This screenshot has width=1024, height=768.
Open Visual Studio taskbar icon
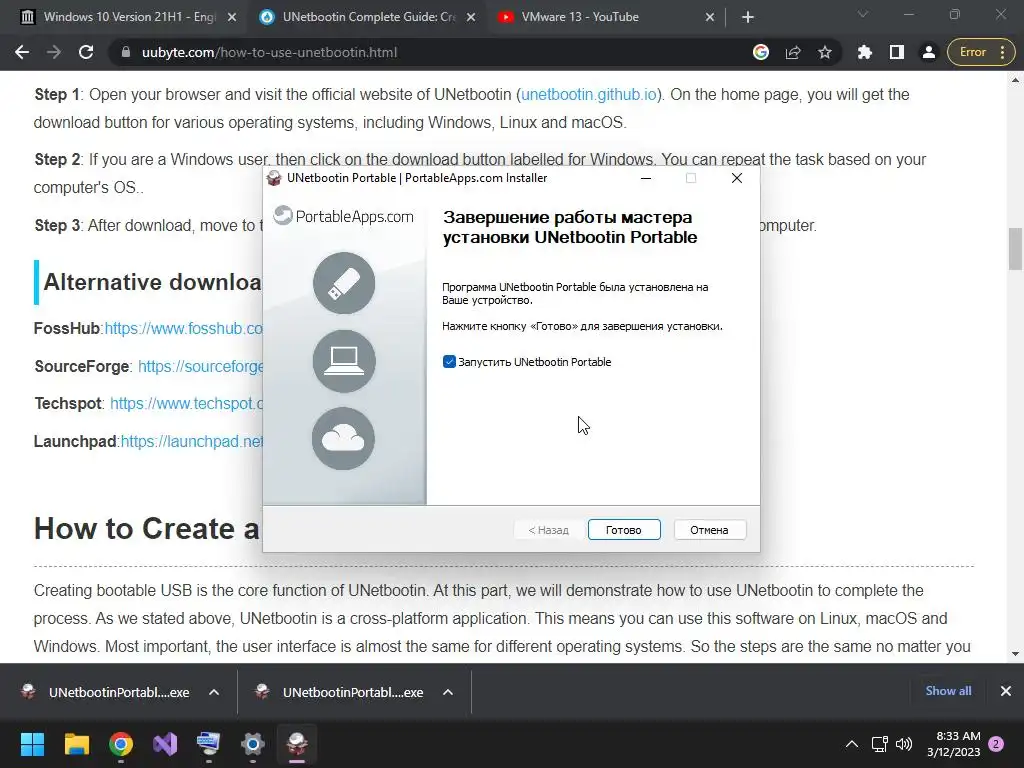coord(165,744)
